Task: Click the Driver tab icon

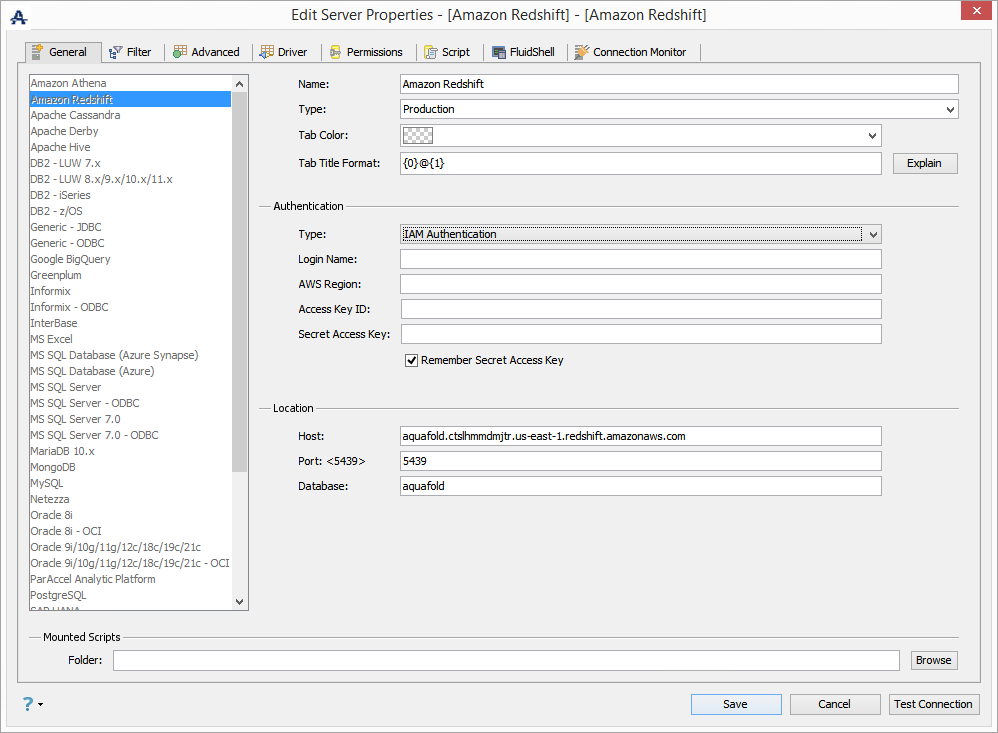Action: pyautogui.click(x=267, y=52)
